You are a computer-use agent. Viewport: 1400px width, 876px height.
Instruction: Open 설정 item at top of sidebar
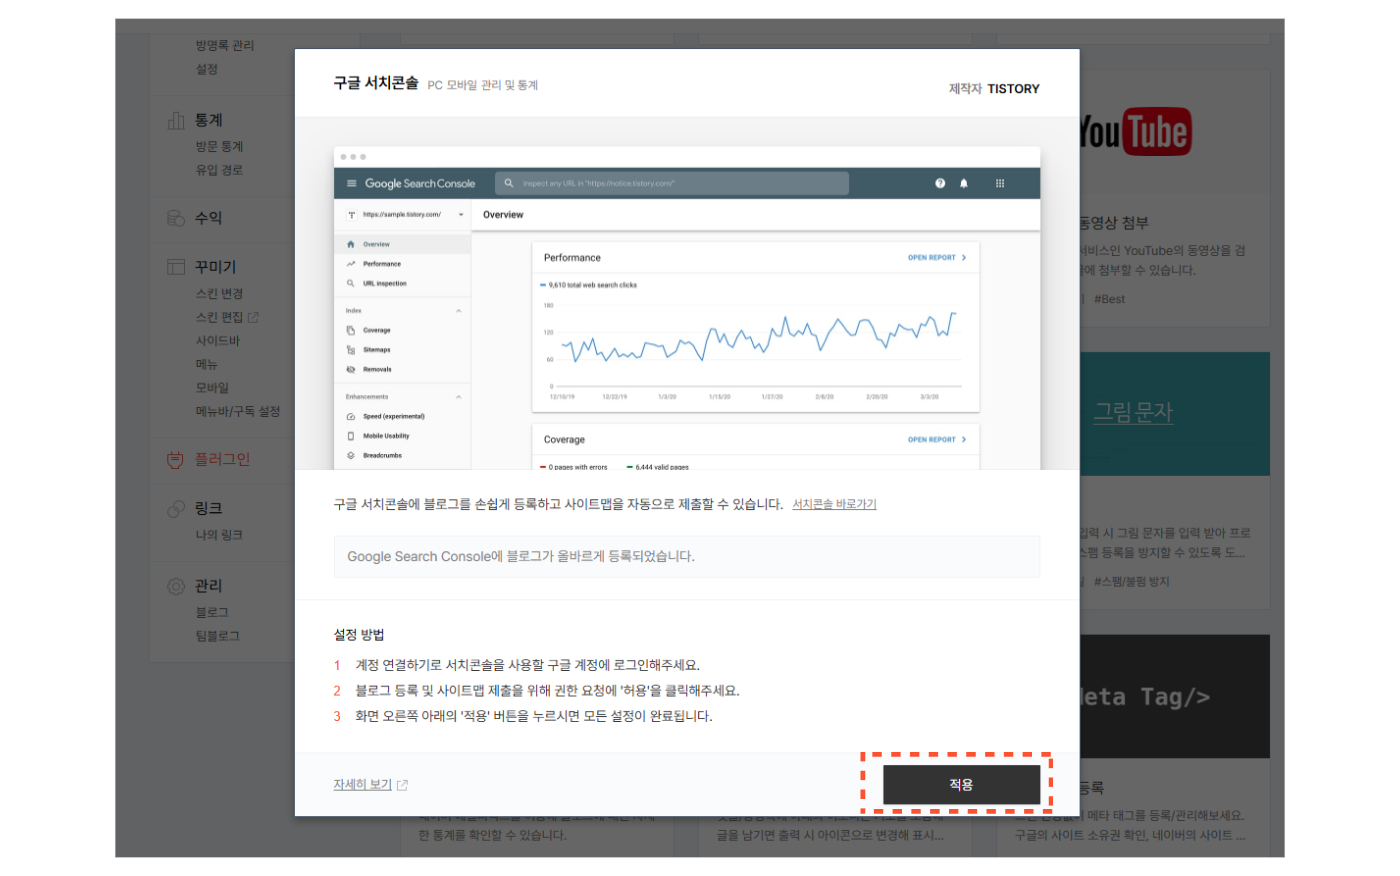tap(207, 69)
